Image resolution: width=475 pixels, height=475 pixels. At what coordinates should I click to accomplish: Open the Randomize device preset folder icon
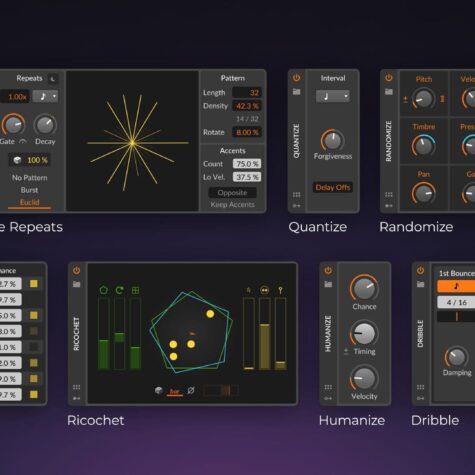[389, 91]
